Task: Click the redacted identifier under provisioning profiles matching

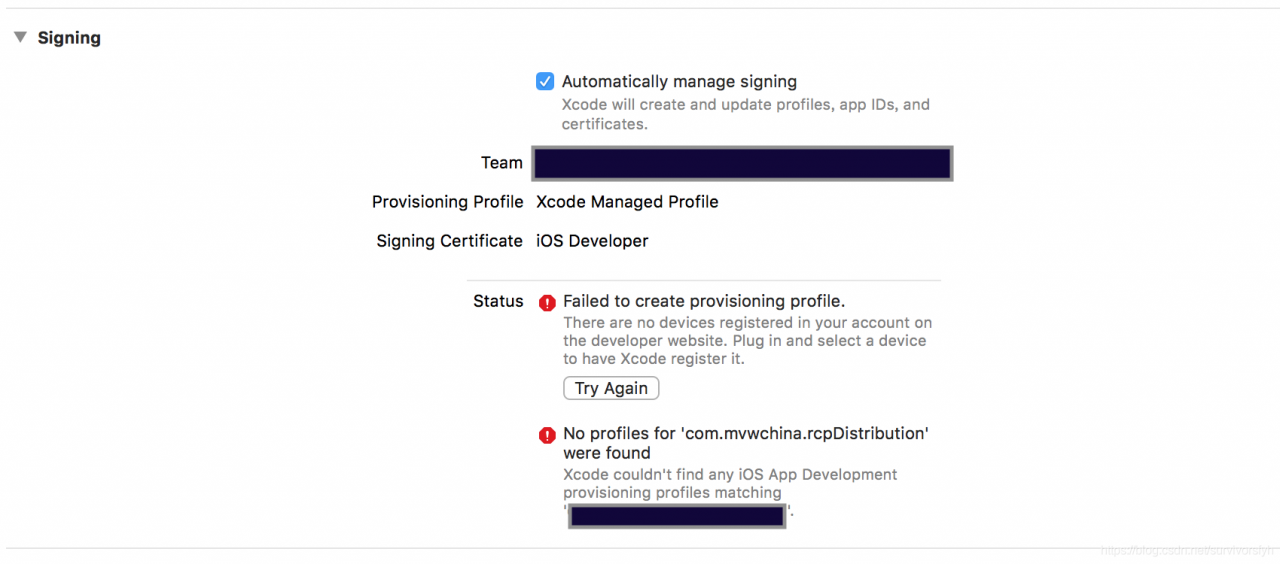Action: 677,516
